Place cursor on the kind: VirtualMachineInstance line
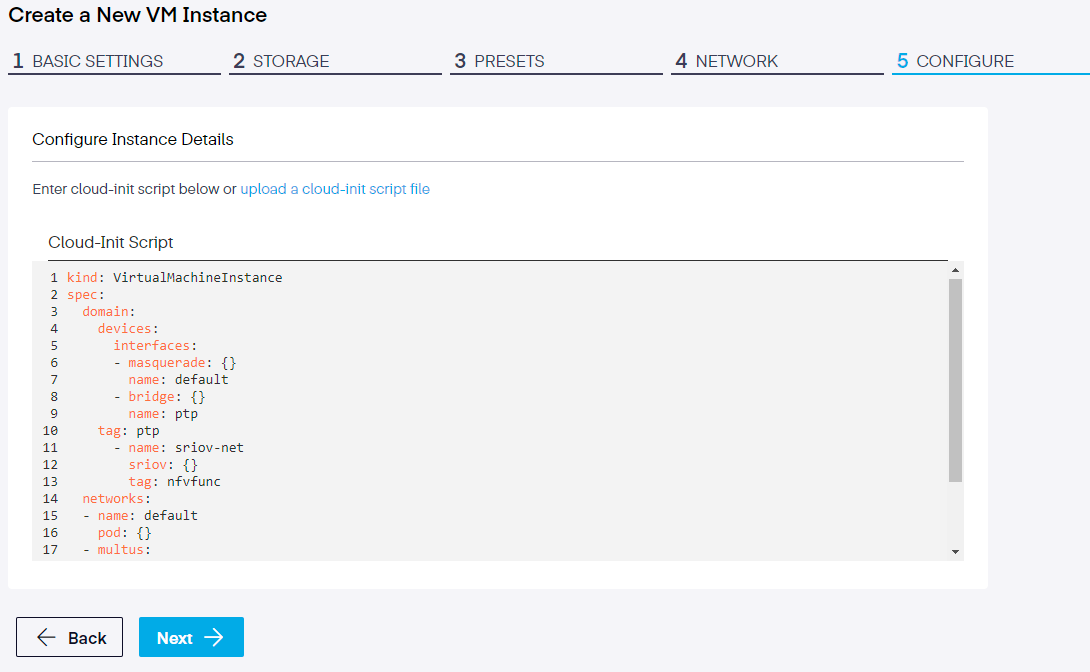This screenshot has height=672, width=1090. (x=175, y=277)
